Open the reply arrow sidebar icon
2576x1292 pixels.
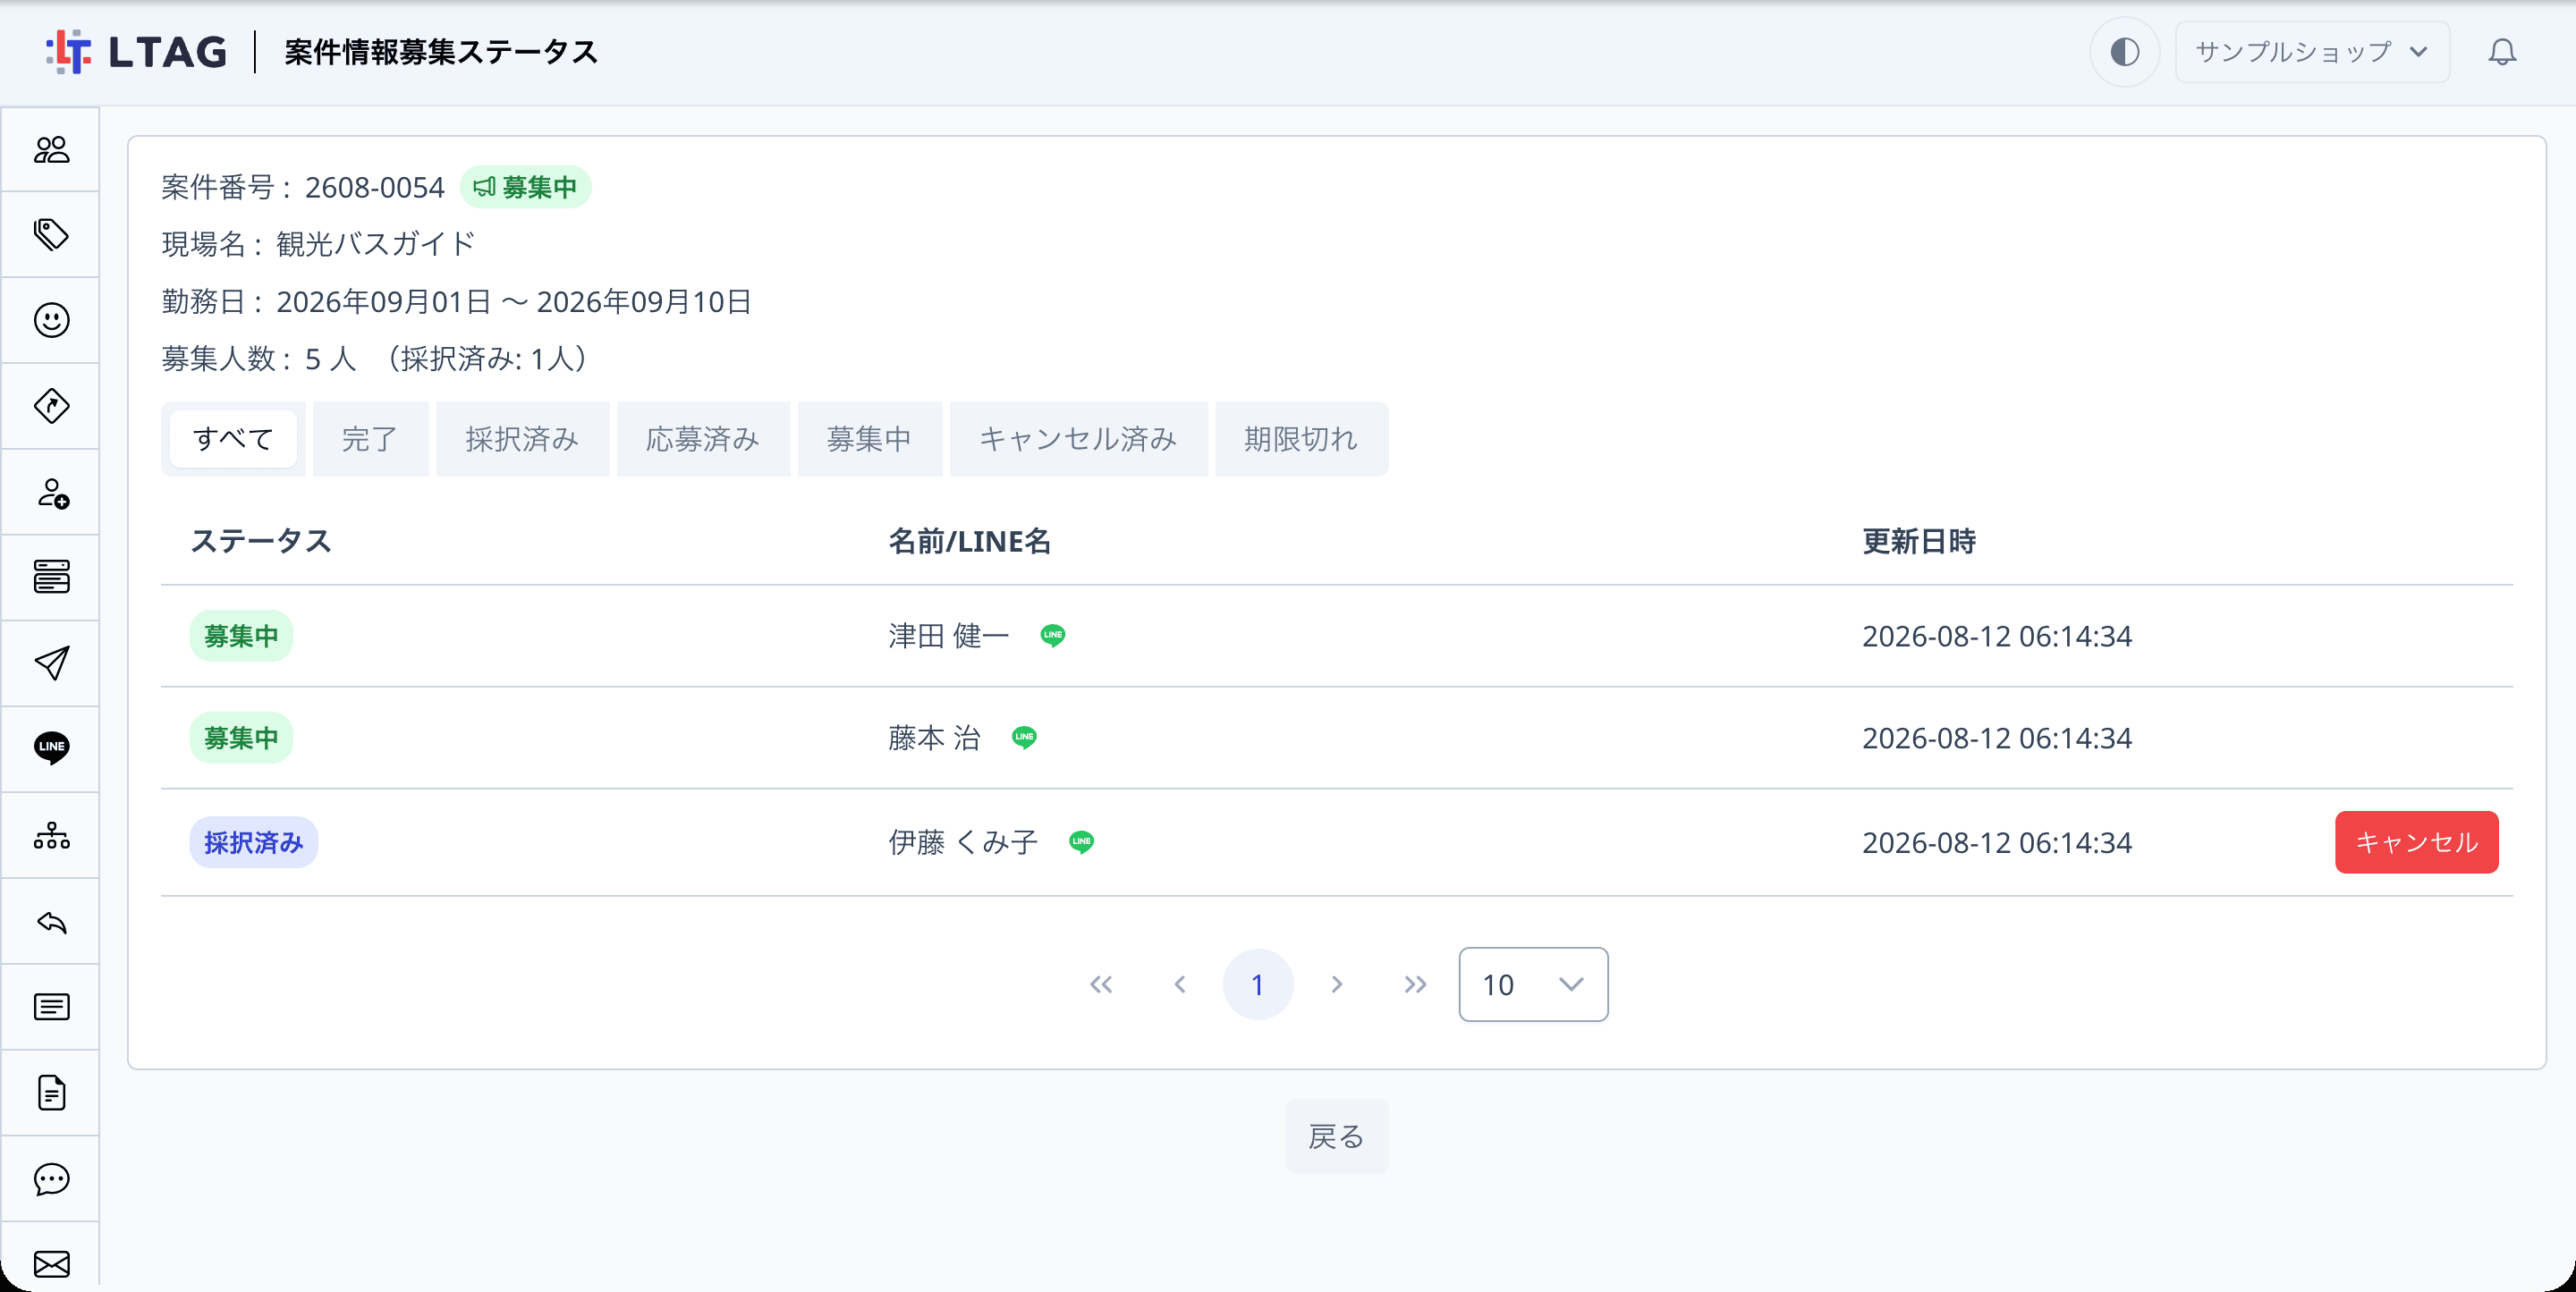[51, 921]
